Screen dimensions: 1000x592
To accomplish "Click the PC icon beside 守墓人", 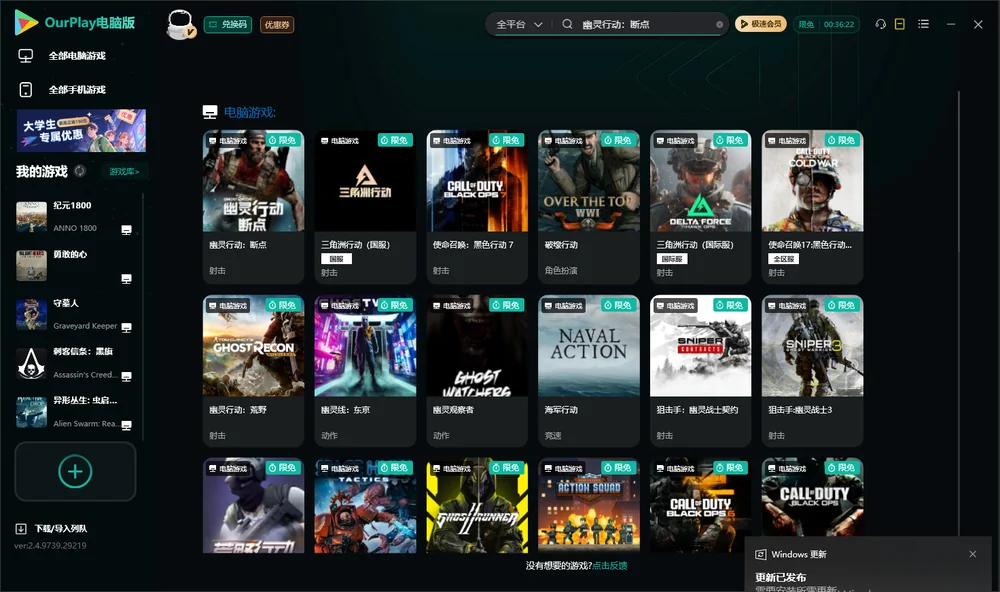I will coord(126,328).
